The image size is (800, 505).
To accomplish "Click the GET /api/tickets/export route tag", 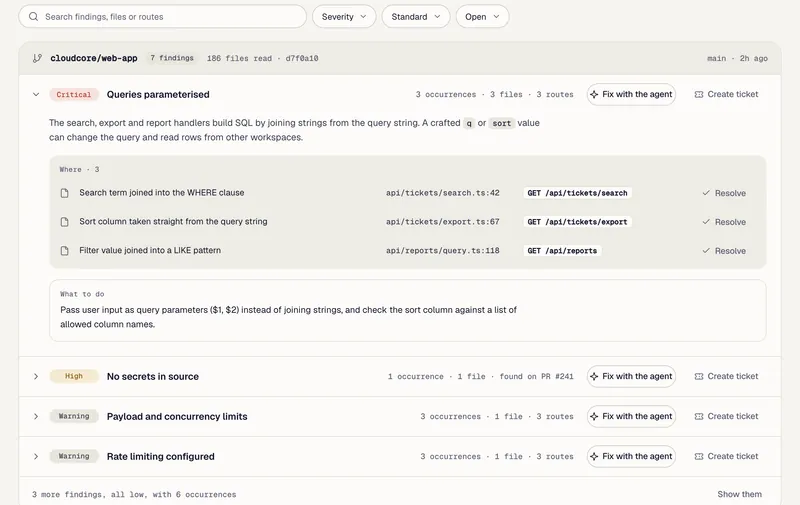I will [x=578, y=222].
